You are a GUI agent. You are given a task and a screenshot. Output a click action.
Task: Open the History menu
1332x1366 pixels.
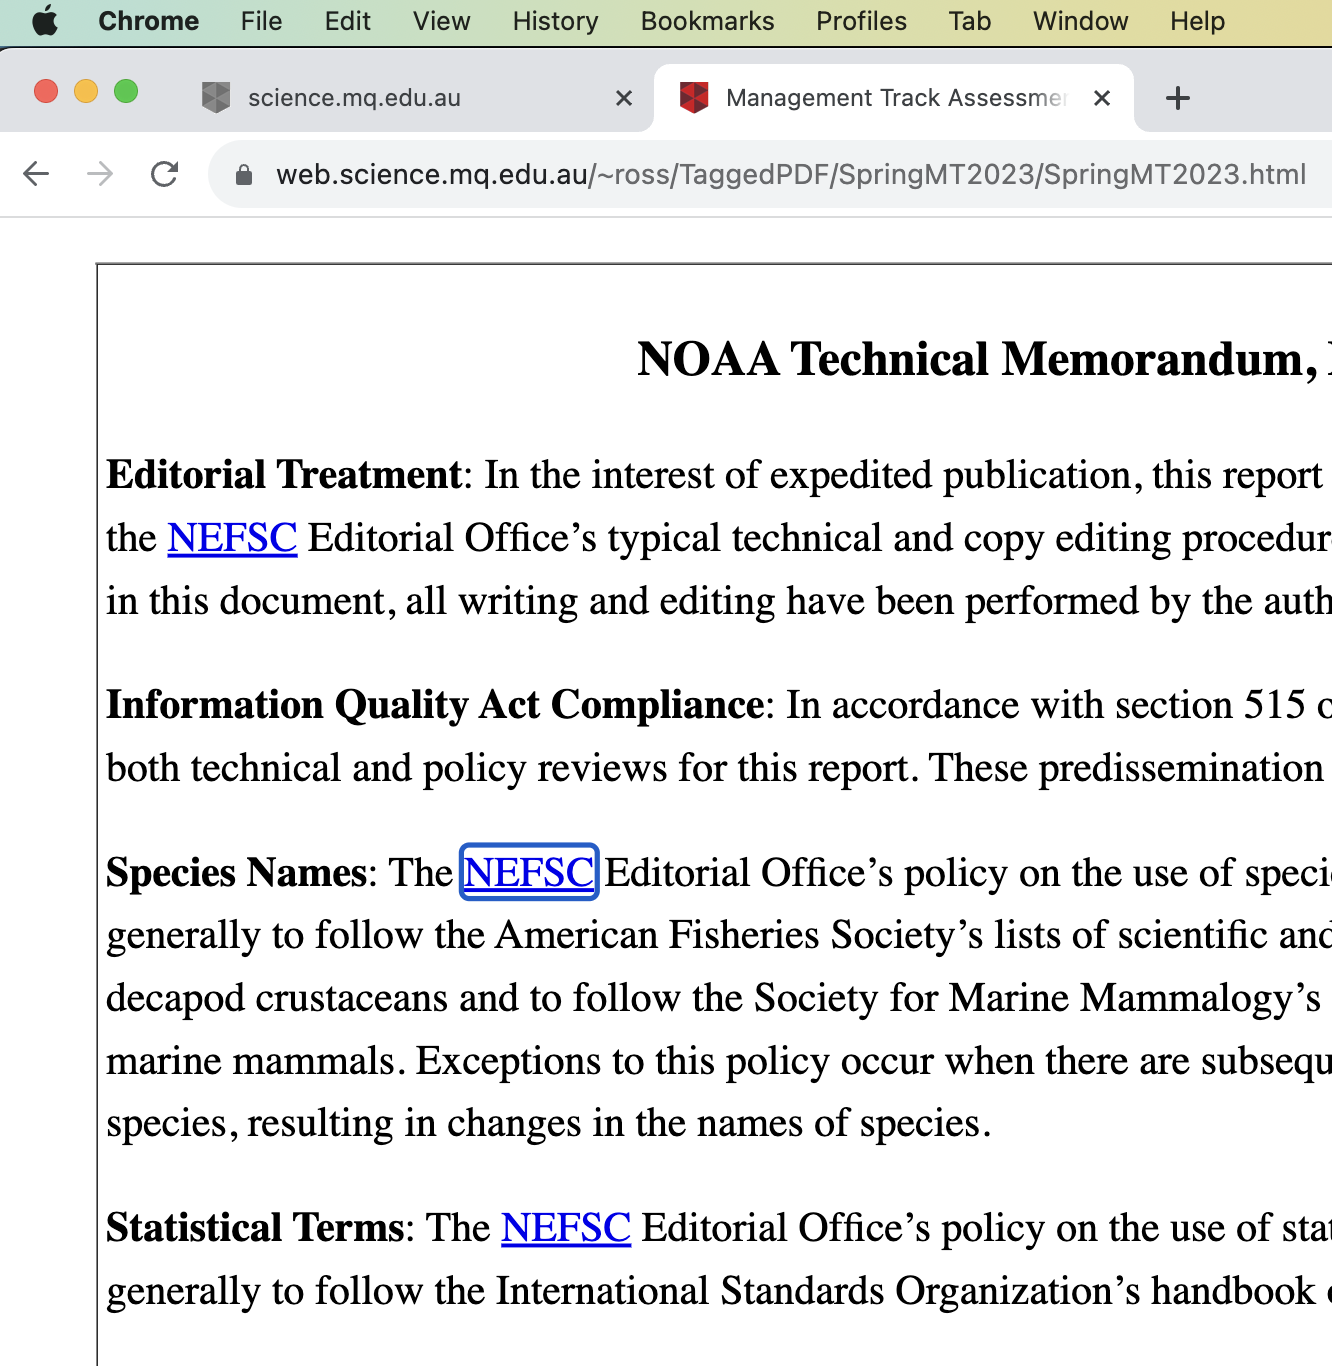point(555,21)
